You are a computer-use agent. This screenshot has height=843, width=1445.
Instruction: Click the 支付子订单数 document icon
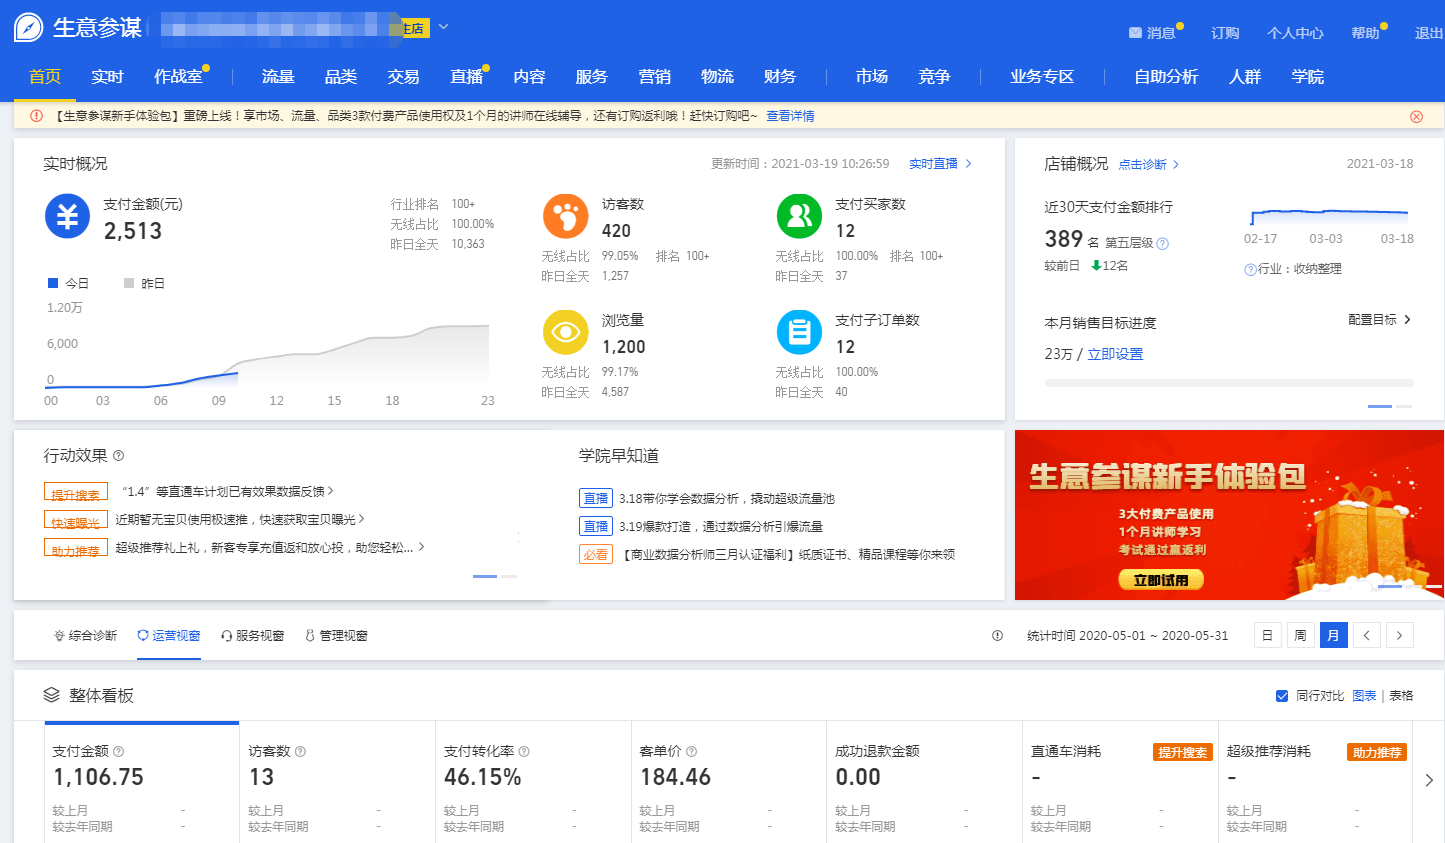click(799, 332)
